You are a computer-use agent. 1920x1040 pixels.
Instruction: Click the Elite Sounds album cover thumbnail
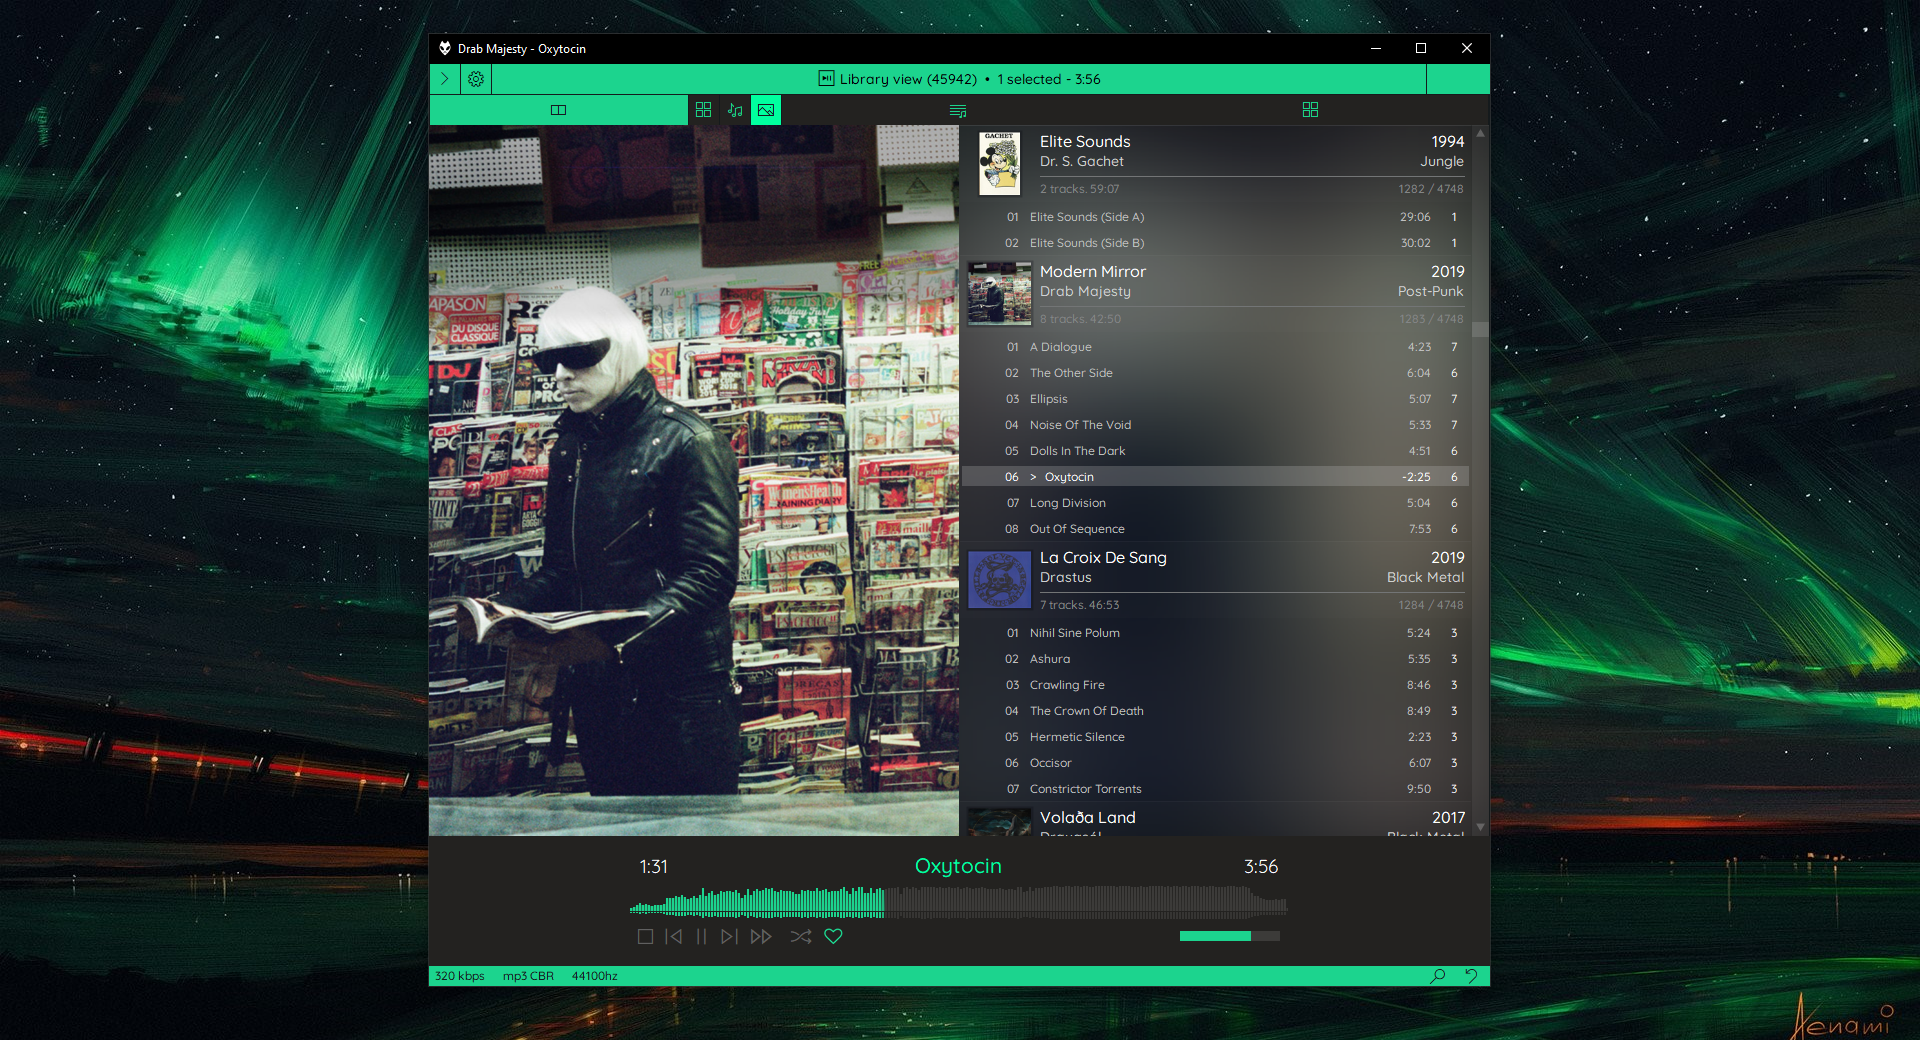click(999, 163)
